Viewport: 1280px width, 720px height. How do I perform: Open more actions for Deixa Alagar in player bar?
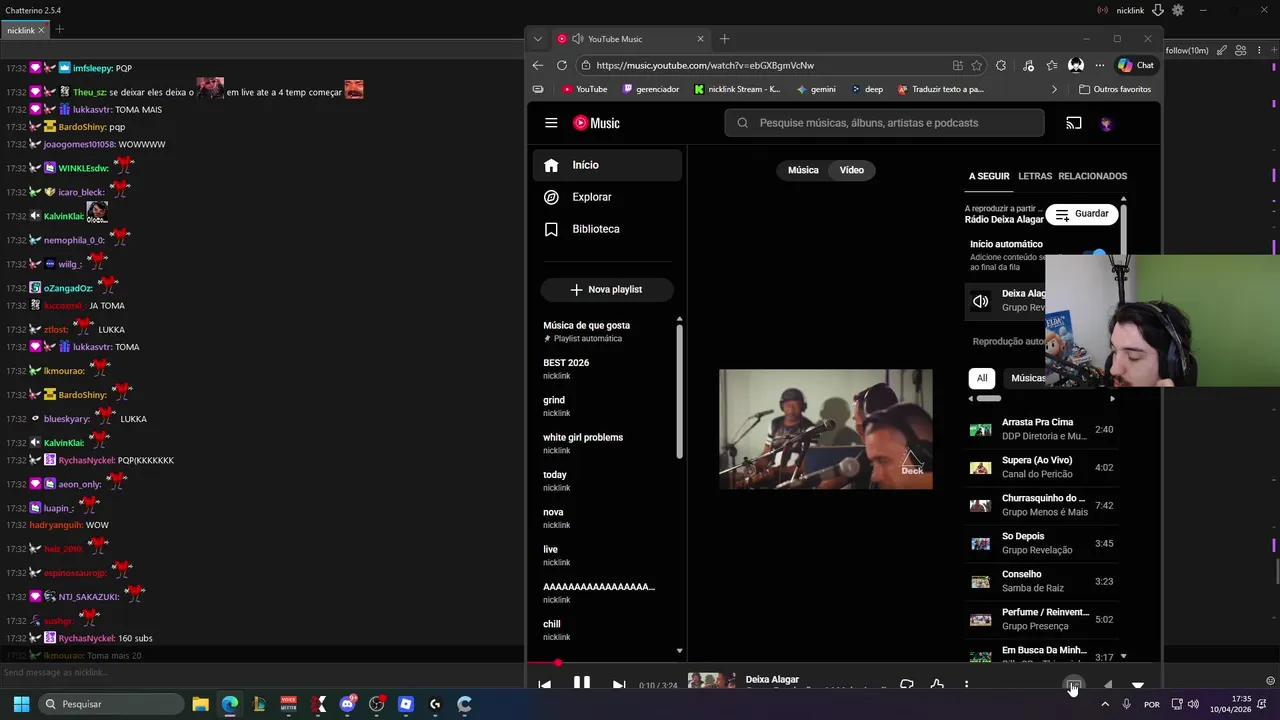coord(967,685)
